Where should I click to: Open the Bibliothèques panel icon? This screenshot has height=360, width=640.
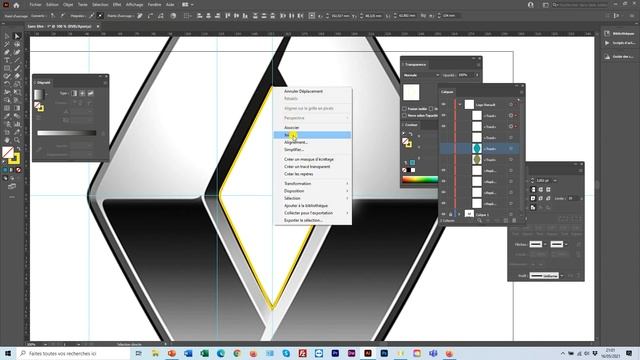(x=607, y=33)
